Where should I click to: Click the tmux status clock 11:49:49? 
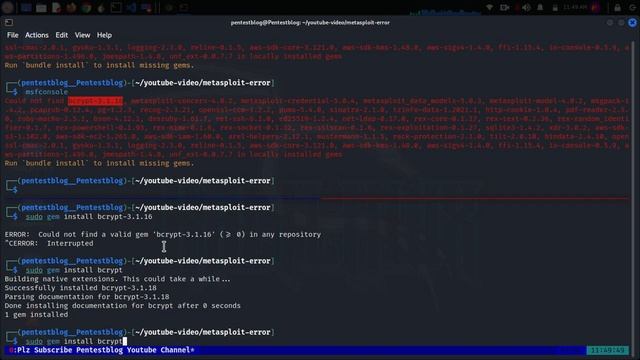point(607,350)
